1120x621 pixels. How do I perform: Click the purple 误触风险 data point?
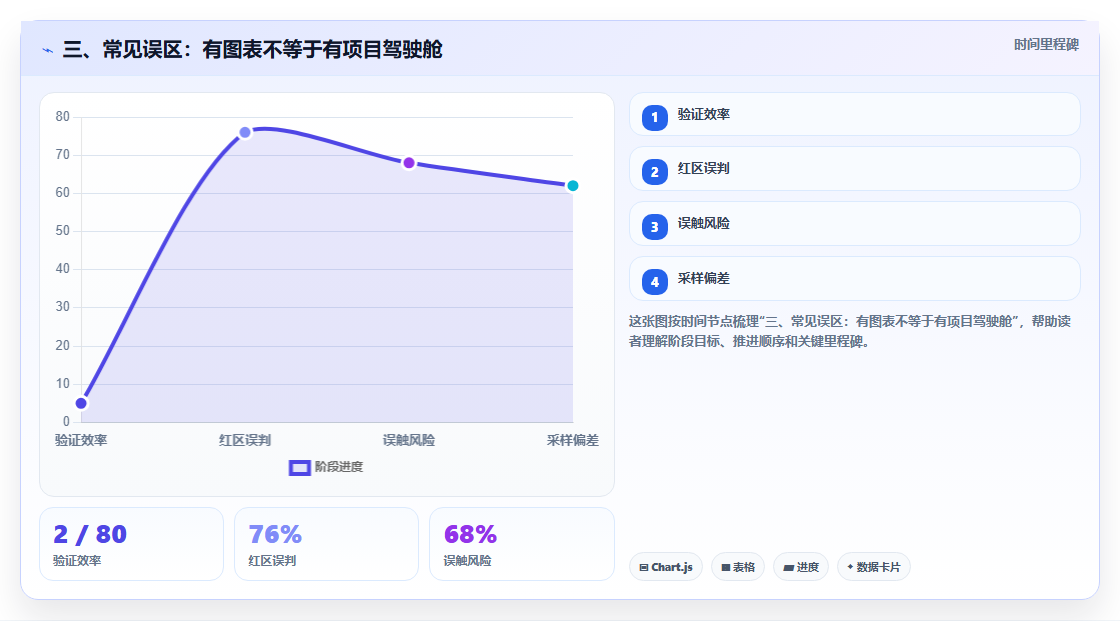pyautogui.click(x=409, y=163)
